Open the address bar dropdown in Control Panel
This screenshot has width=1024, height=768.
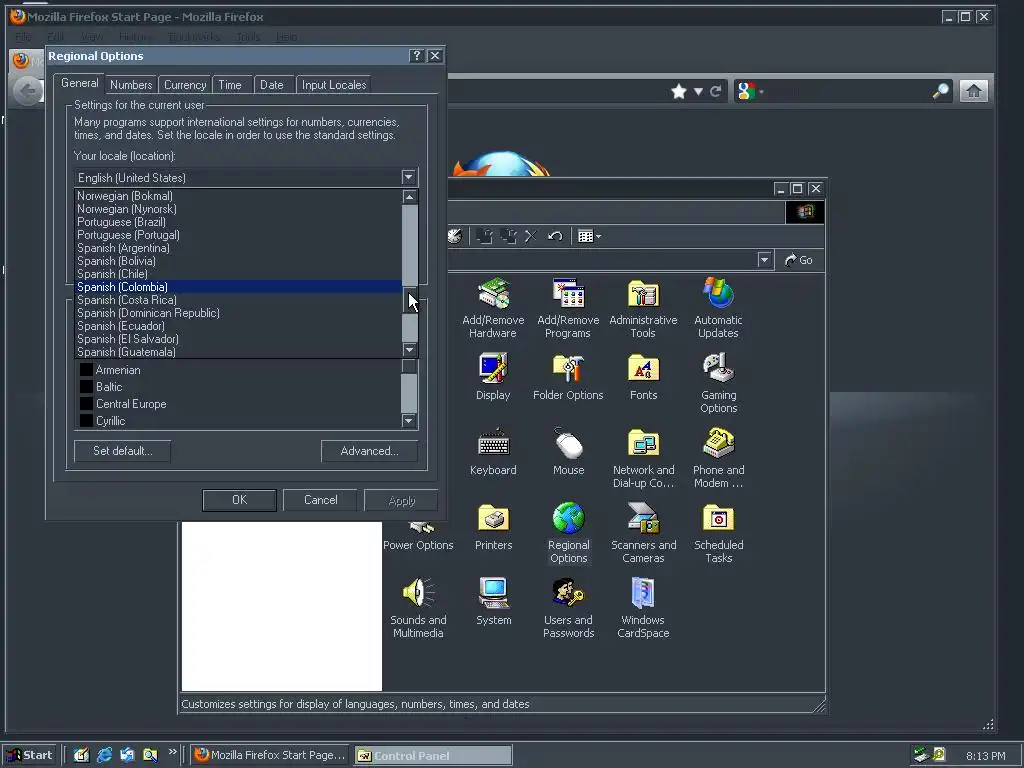764,260
